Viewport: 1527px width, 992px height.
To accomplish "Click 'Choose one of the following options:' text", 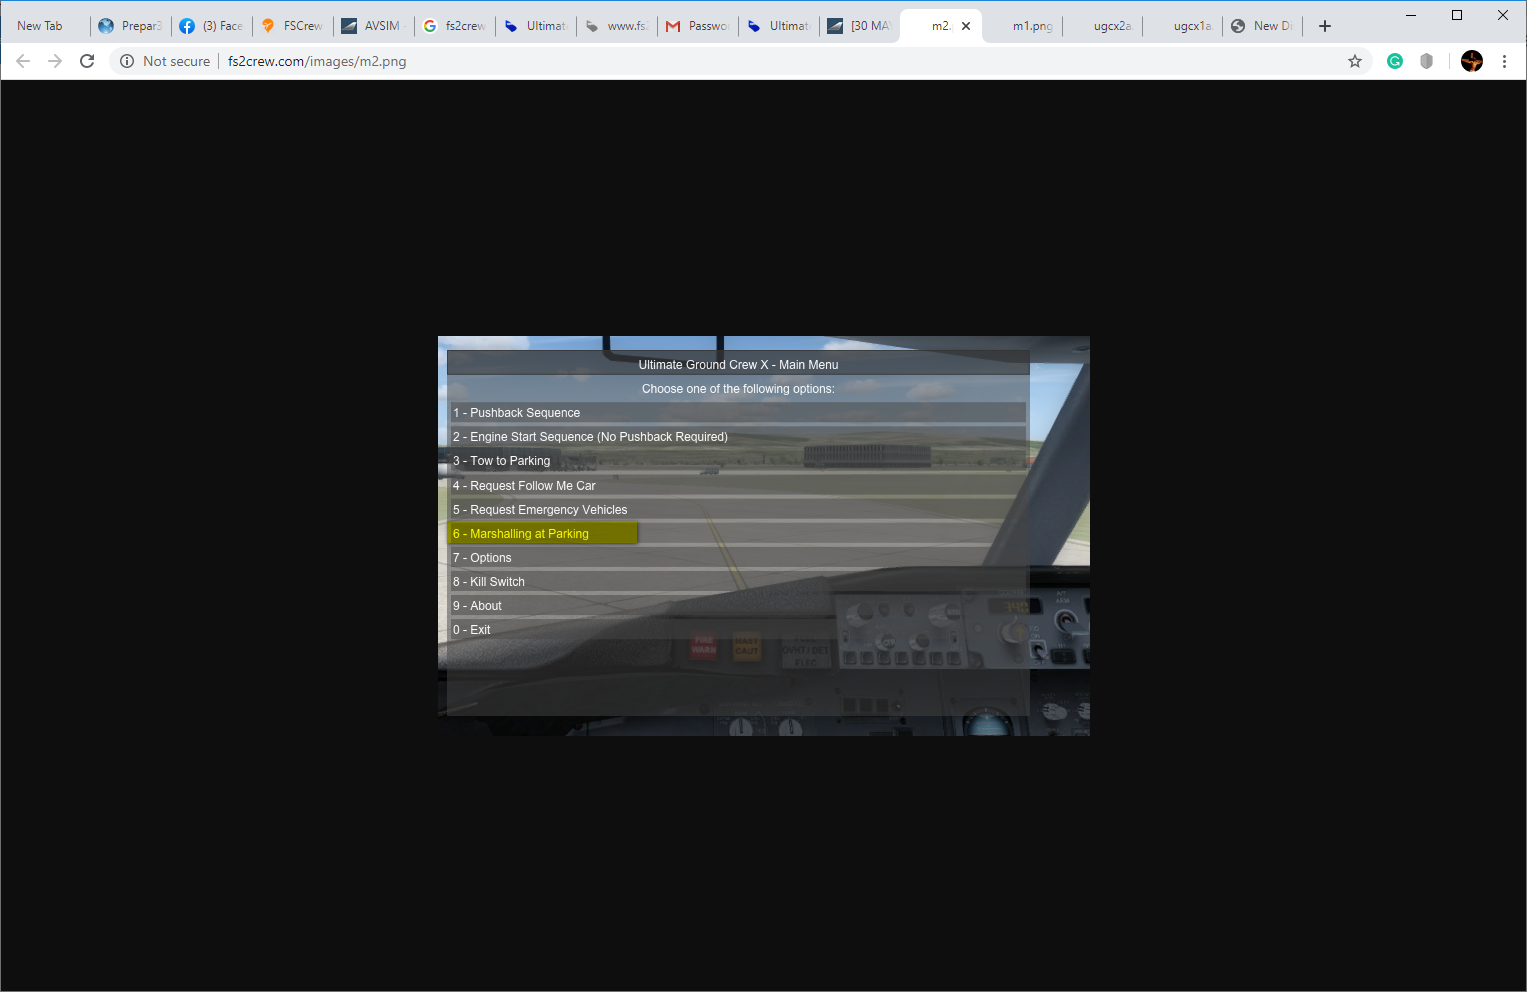I will coord(738,389).
